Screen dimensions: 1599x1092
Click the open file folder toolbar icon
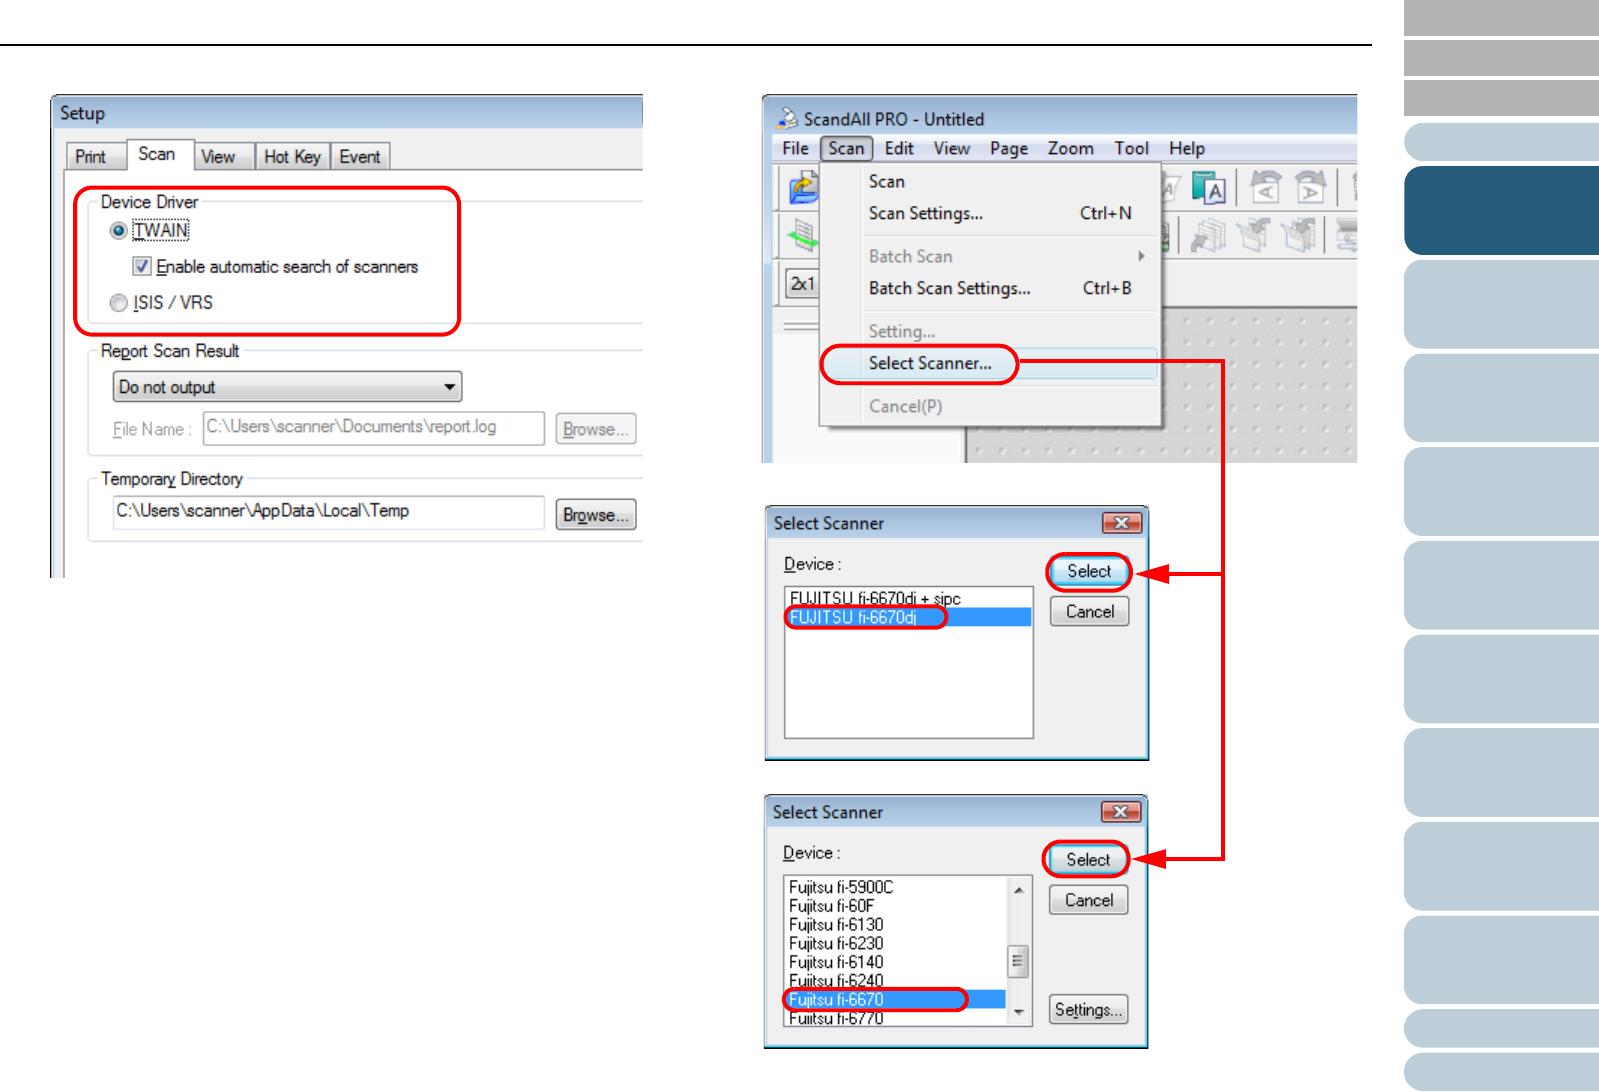(x=803, y=187)
